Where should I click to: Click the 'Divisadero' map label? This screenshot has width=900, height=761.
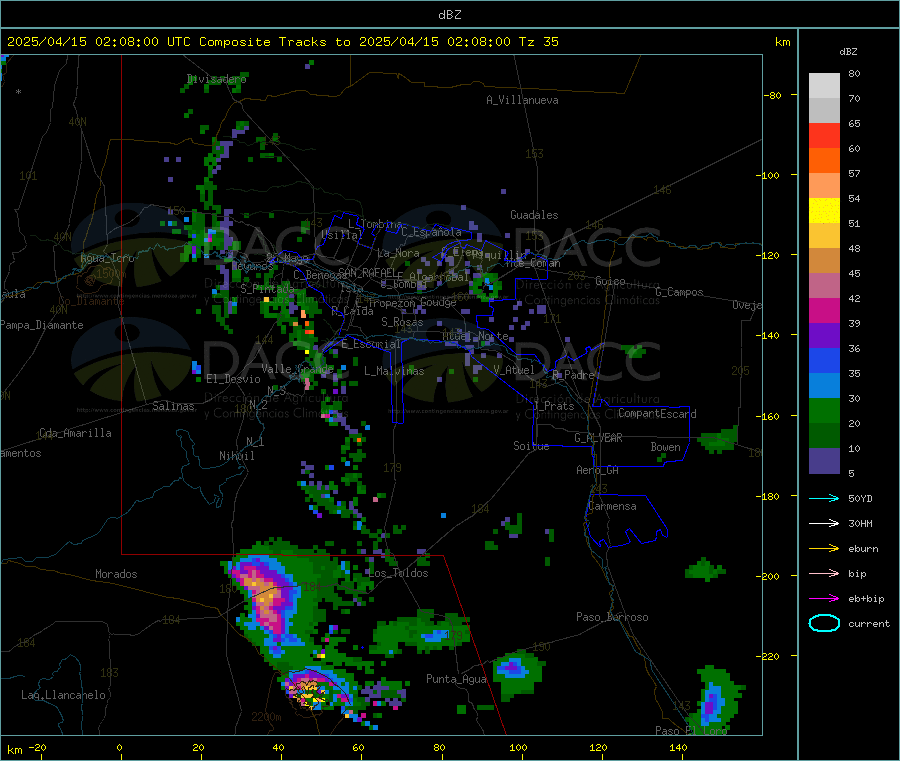(216, 79)
